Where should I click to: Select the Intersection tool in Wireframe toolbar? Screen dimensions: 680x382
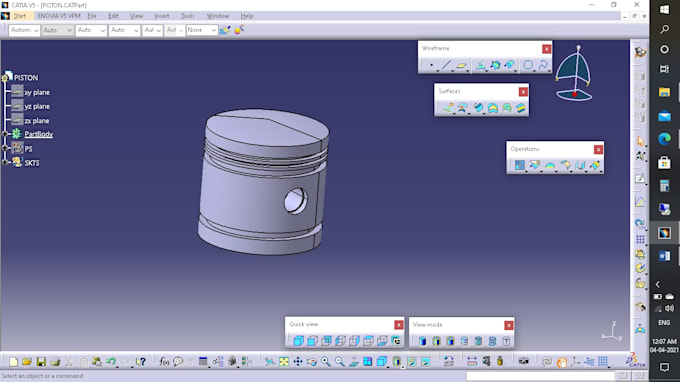(x=495, y=65)
